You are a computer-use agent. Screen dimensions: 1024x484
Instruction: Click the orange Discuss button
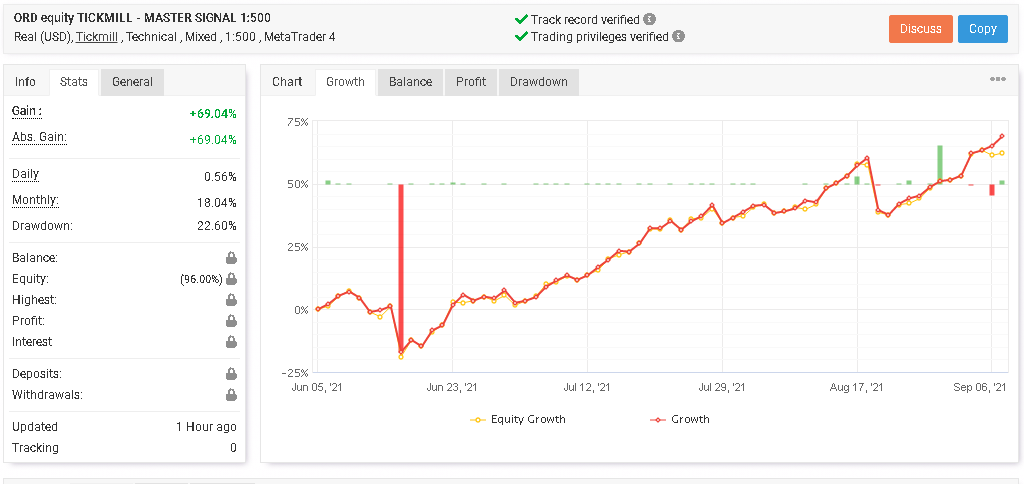coord(921,29)
